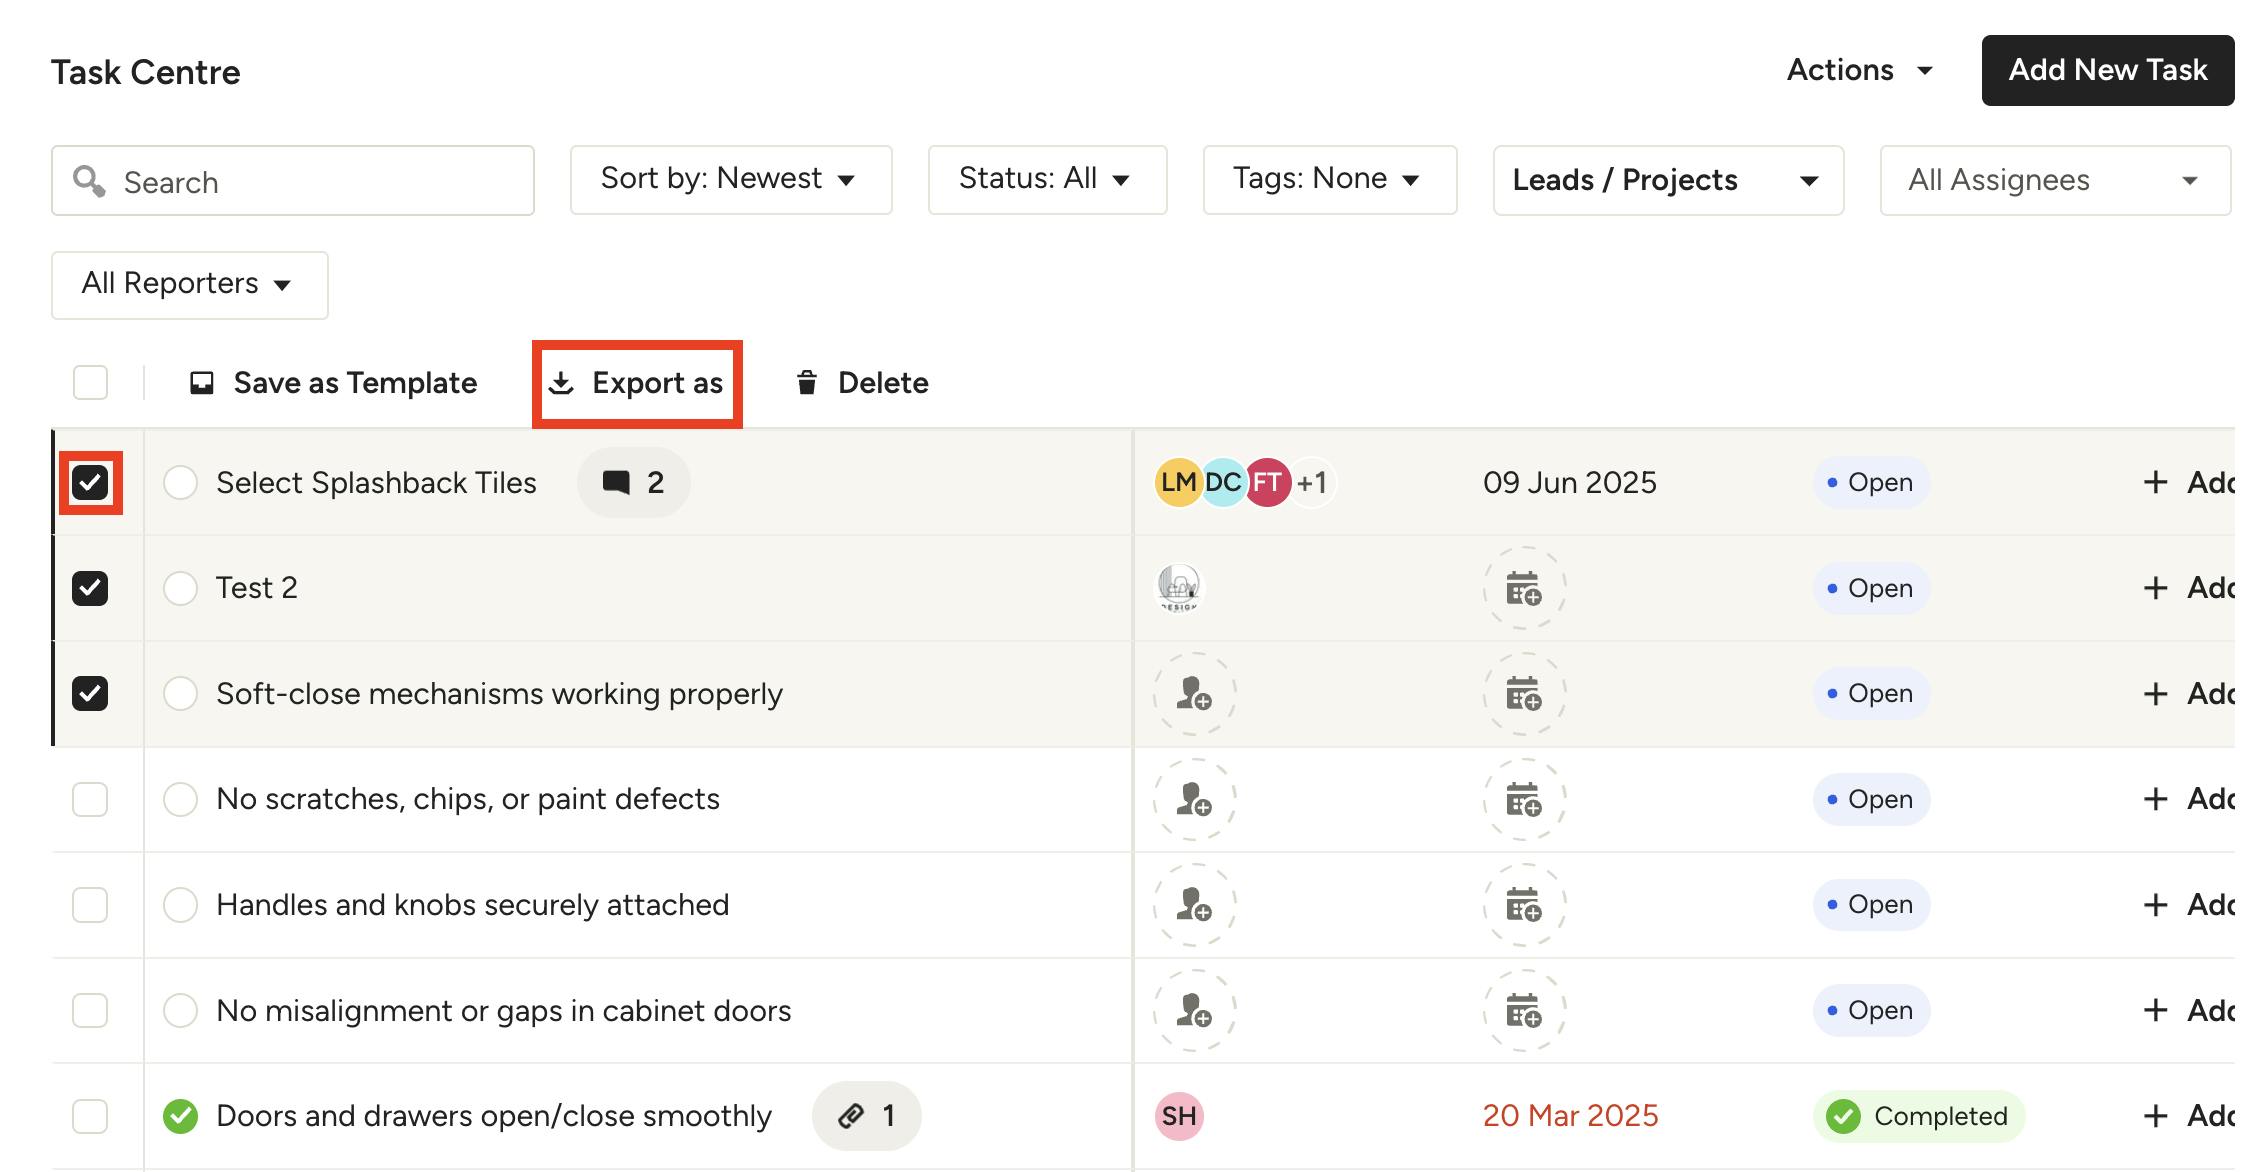Click the comments icon on Select Splashback Tiles
This screenshot has height=1172, width=2268.
coord(616,483)
